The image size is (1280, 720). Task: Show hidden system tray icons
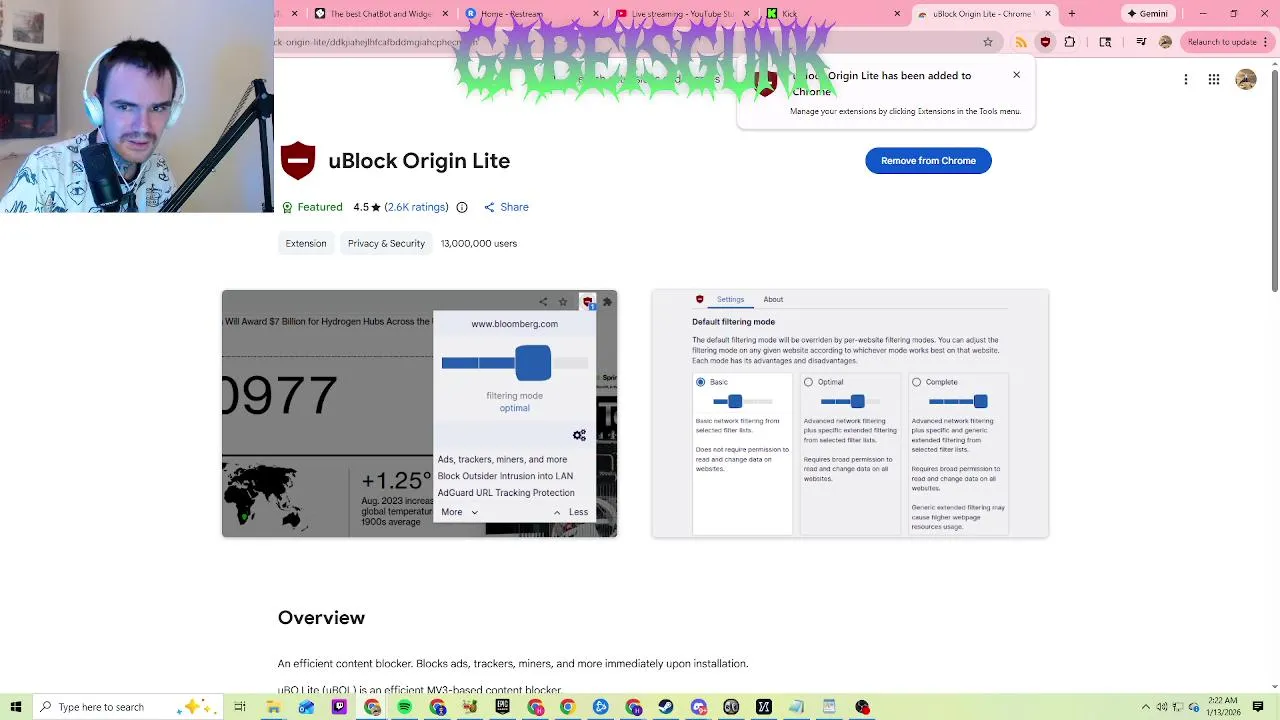coord(1146,707)
